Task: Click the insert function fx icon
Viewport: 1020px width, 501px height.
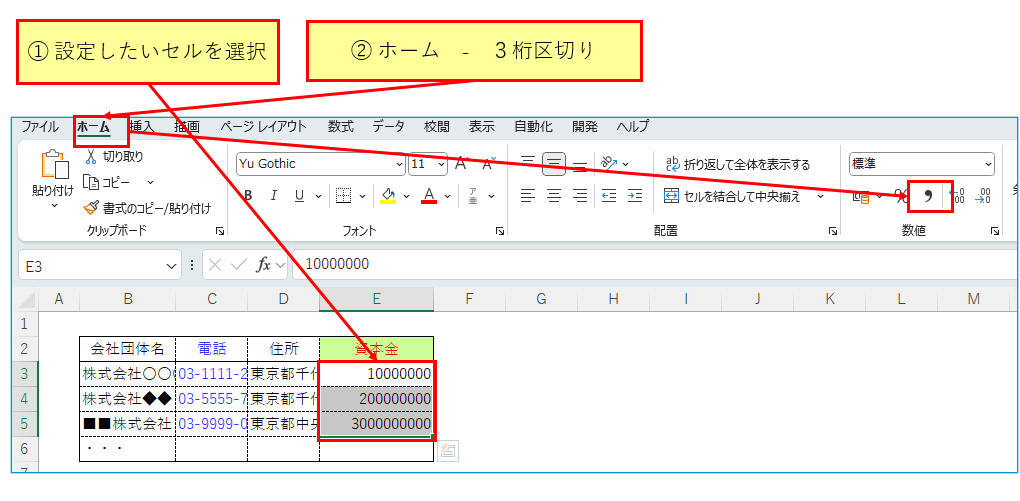Action: pyautogui.click(x=263, y=265)
